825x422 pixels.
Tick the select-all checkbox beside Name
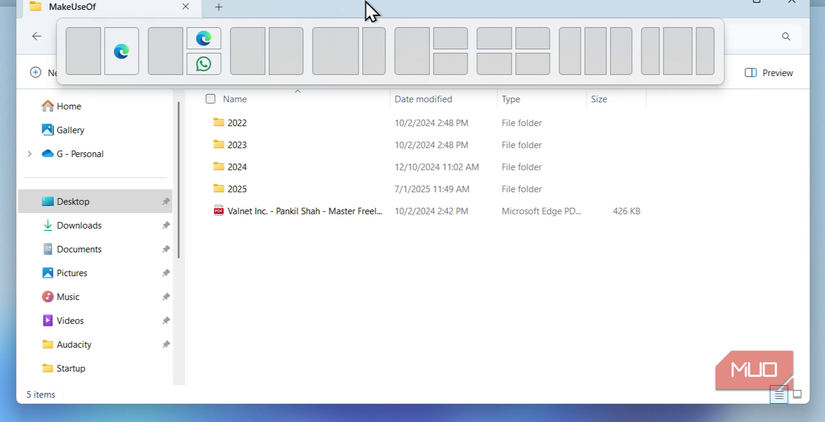click(x=210, y=99)
